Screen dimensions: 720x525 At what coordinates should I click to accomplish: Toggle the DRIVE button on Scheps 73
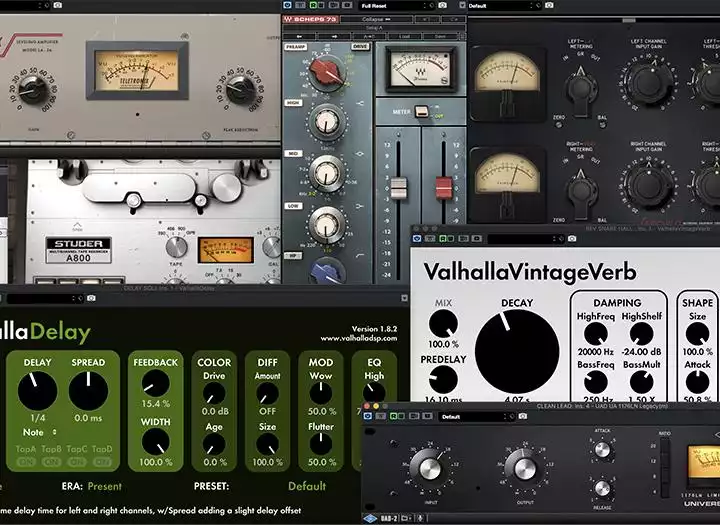click(x=360, y=47)
